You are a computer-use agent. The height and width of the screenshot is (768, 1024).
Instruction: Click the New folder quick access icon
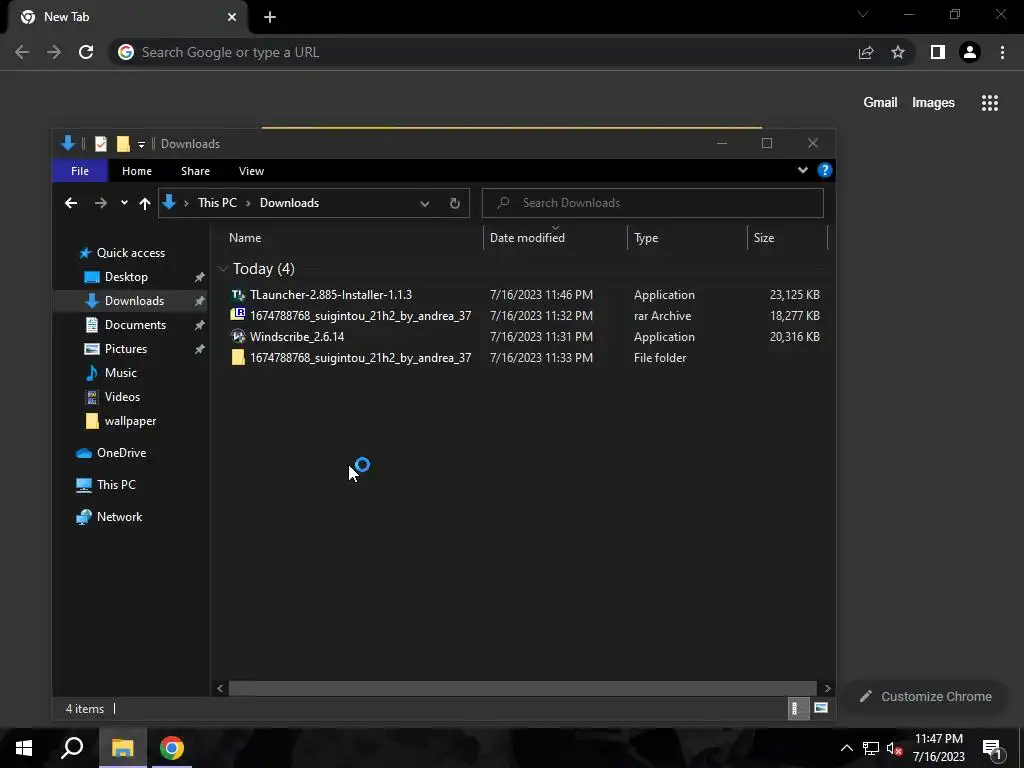pos(123,144)
